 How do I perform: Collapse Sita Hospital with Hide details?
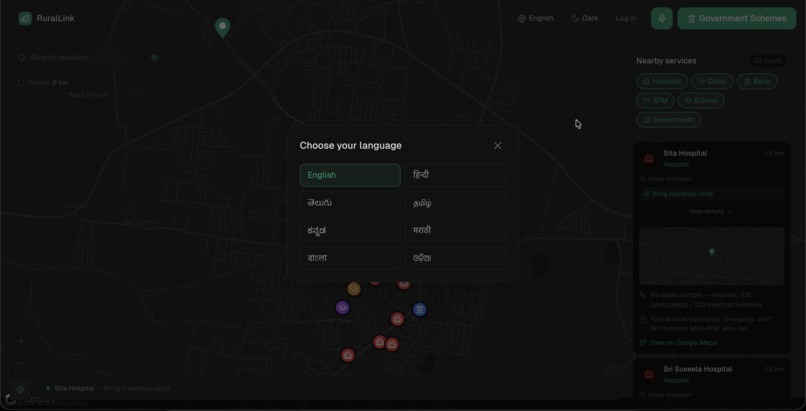[x=711, y=212]
